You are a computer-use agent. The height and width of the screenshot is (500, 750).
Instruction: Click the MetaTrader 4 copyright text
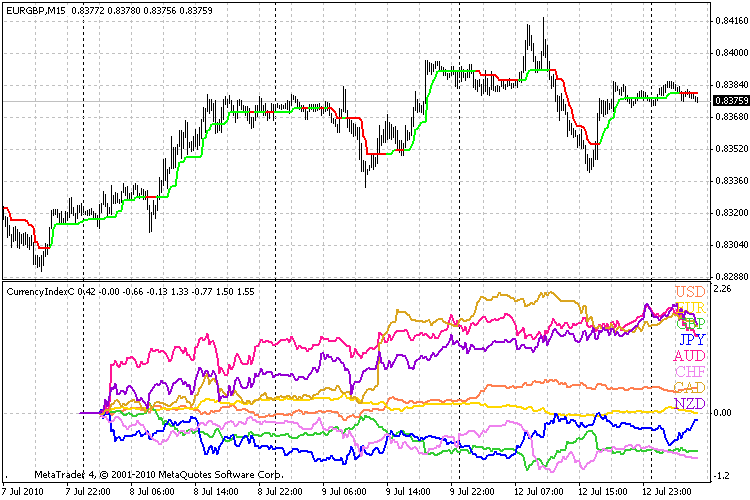(157, 473)
